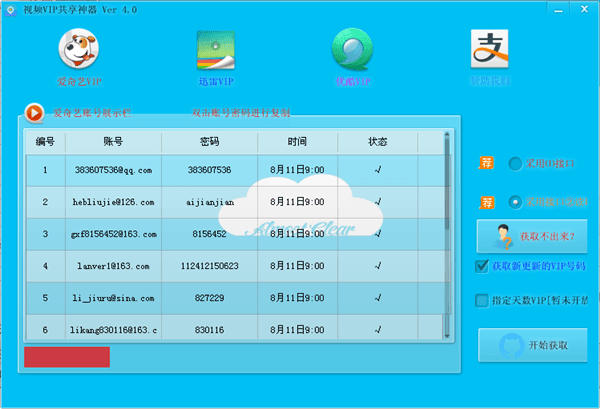Screen dimensions: 600x409
Task: Click the 账号 column header
Action: [x=112, y=142]
